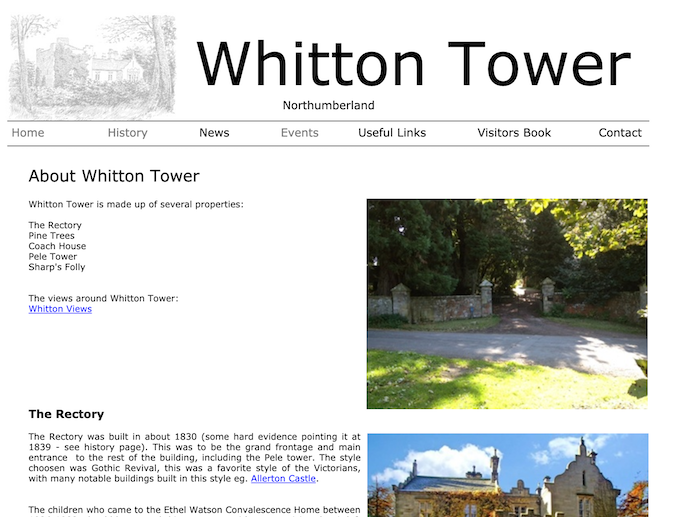Open the Home navigation link

coord(28,133)
